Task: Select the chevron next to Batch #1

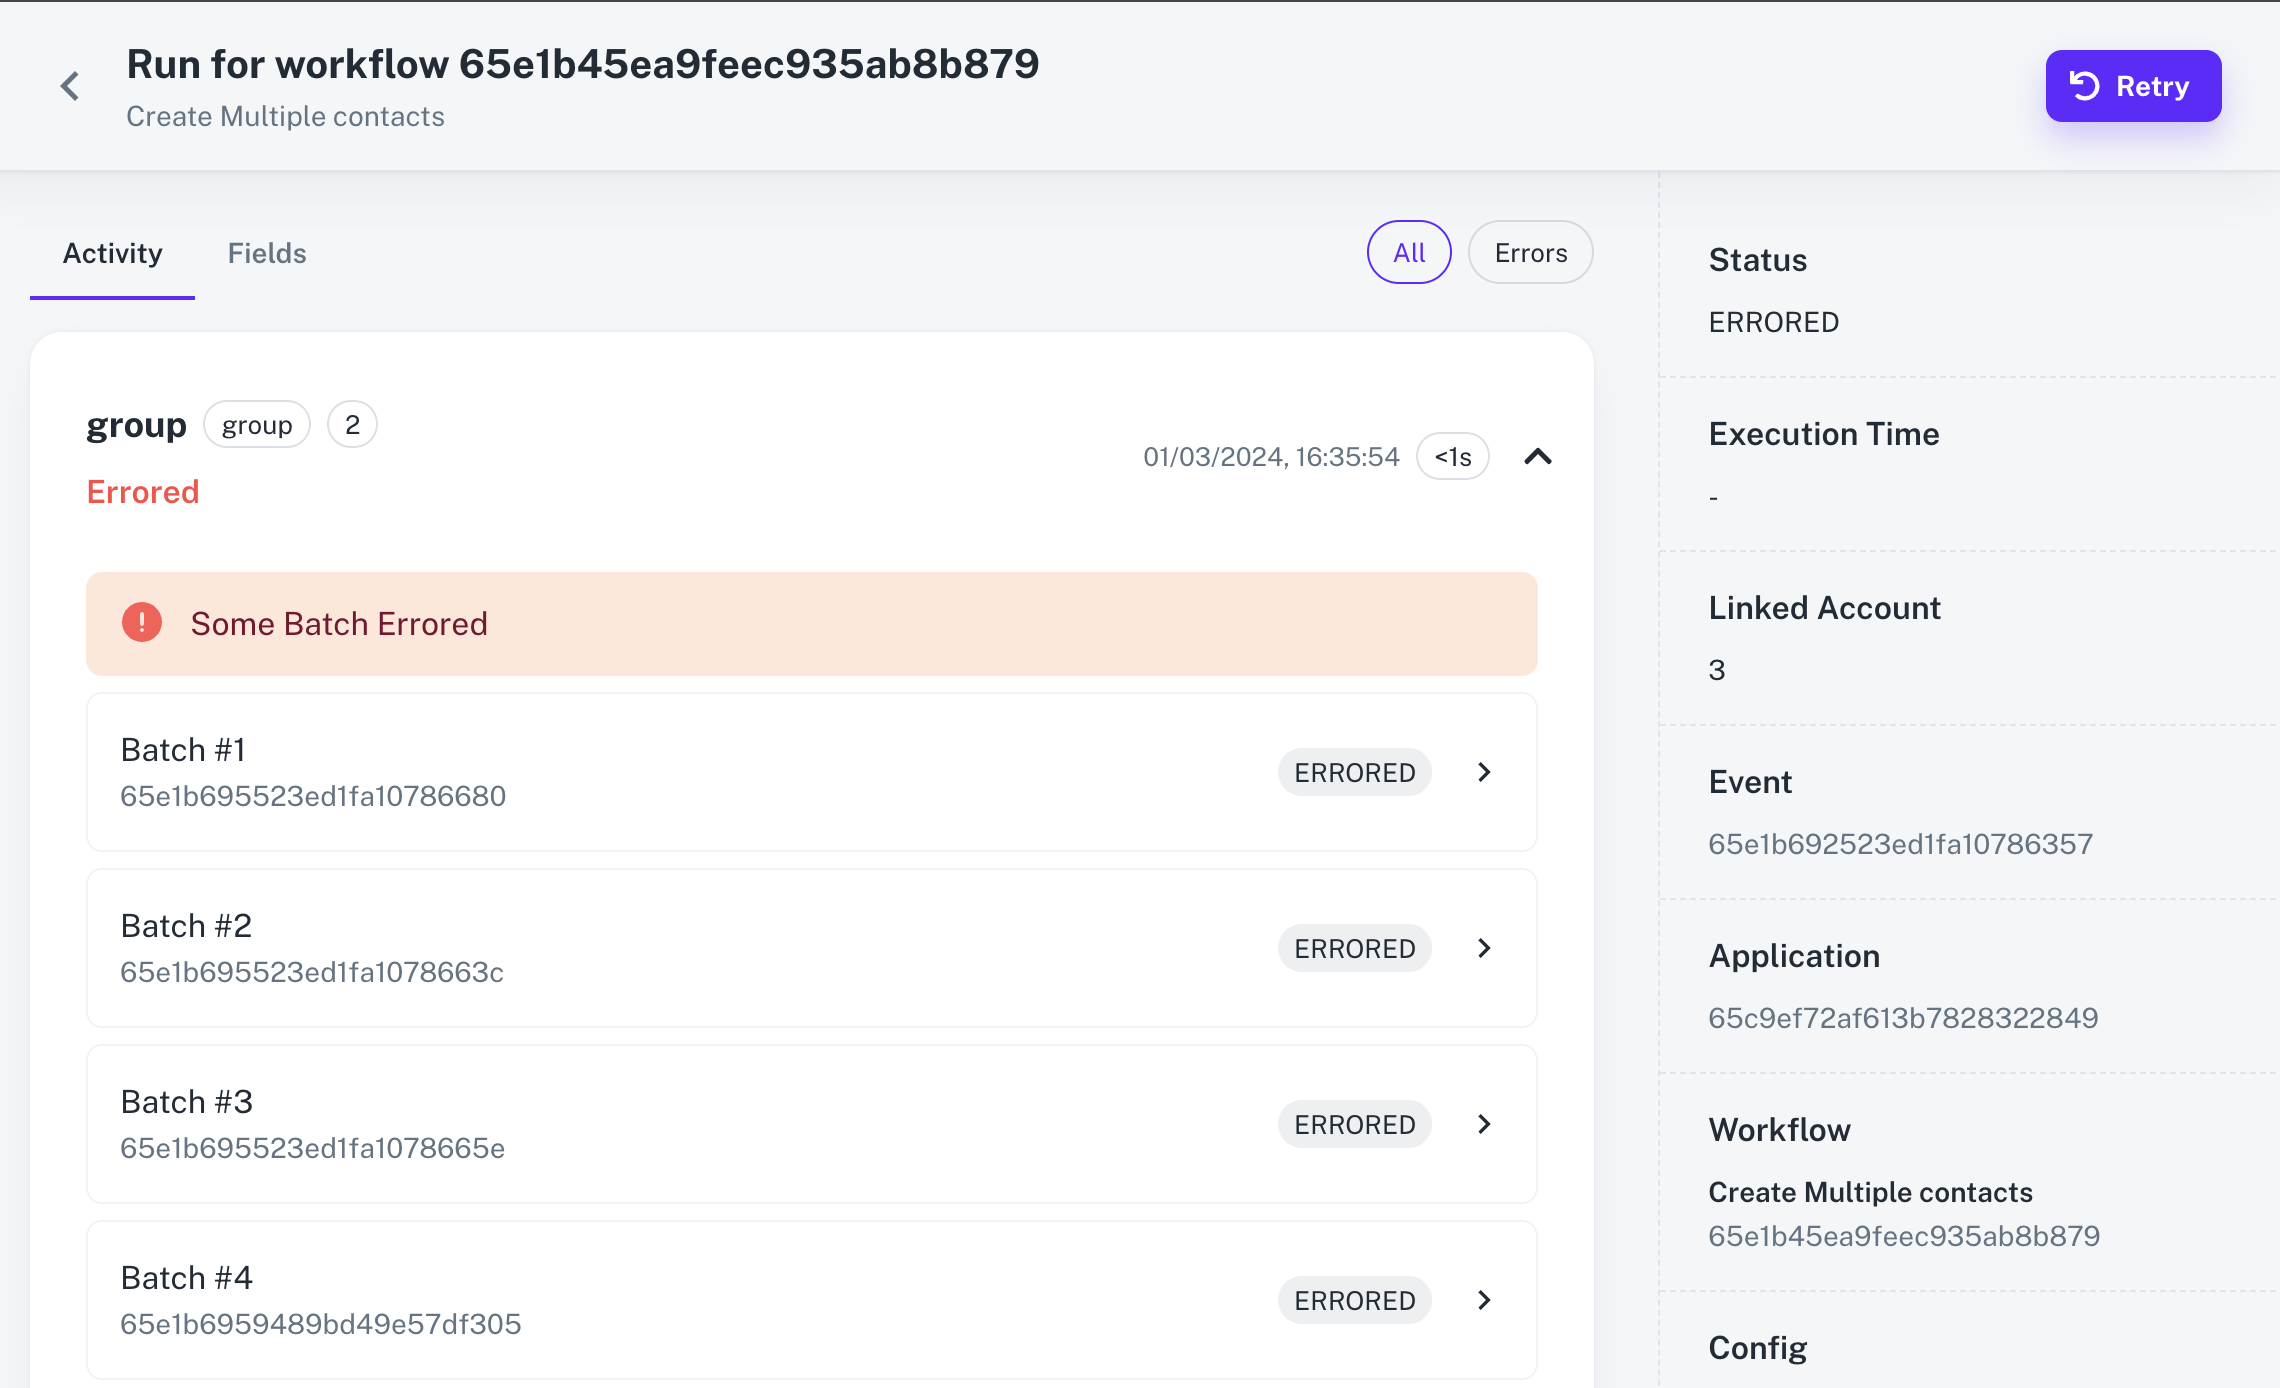Action: tap(1484, 771)
